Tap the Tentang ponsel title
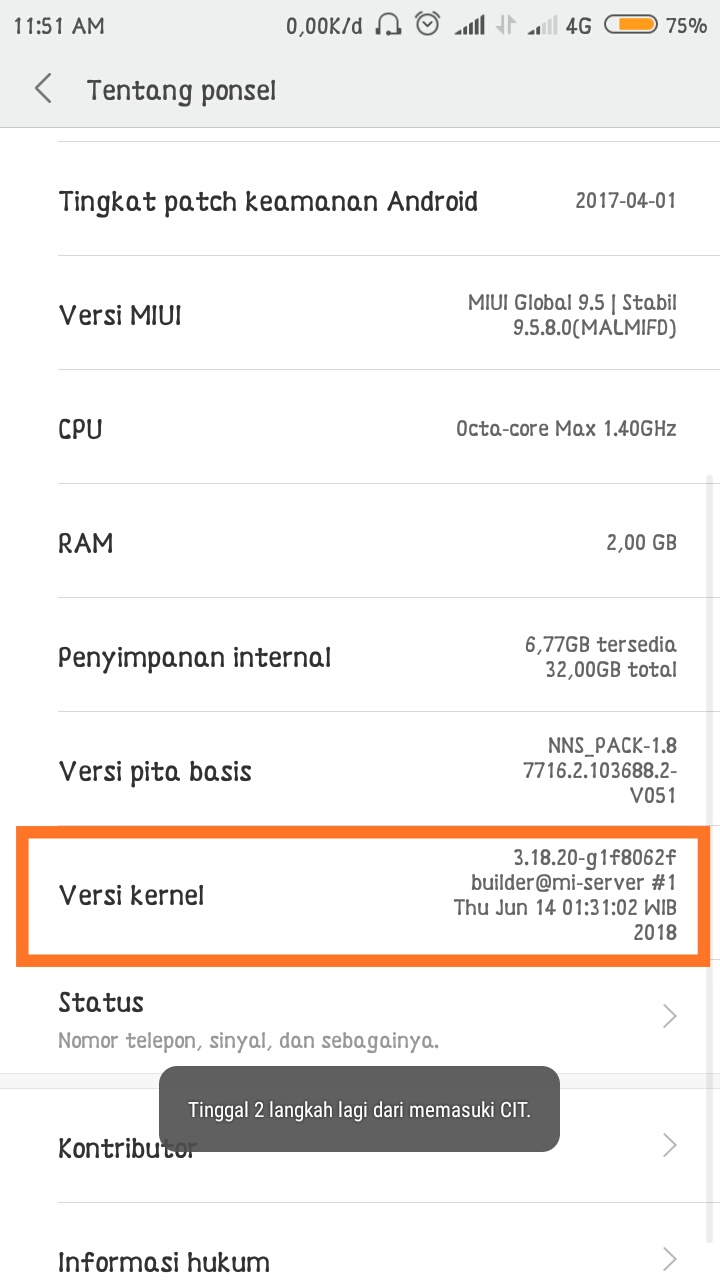This screenshot has height=1280, width=720. click(181, 91)
